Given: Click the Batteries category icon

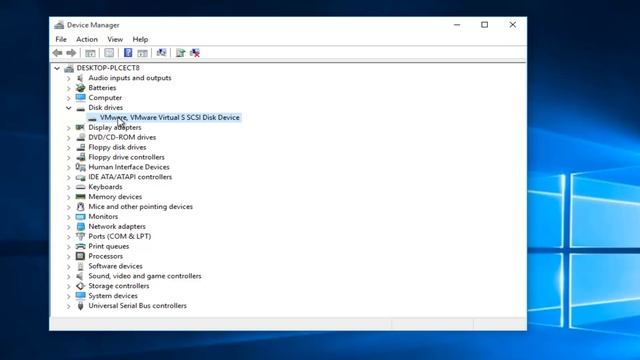Looking at the screenshot, I should tap(80, 88).
